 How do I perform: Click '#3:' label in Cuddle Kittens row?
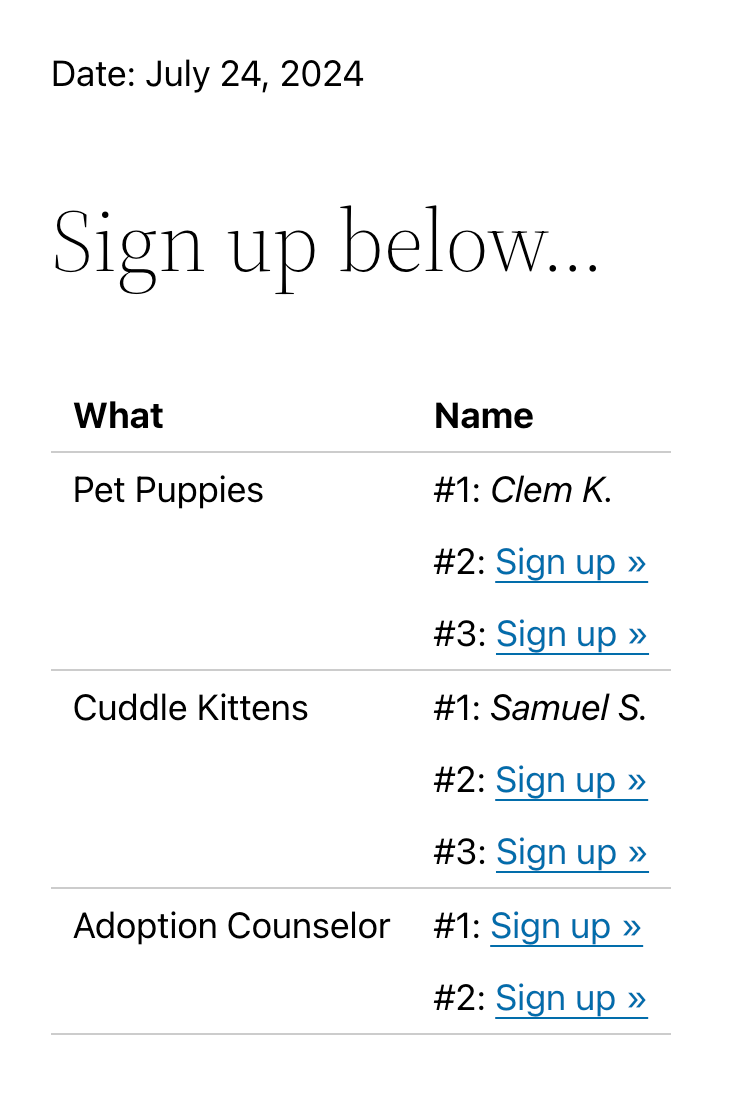click(460, 852)
